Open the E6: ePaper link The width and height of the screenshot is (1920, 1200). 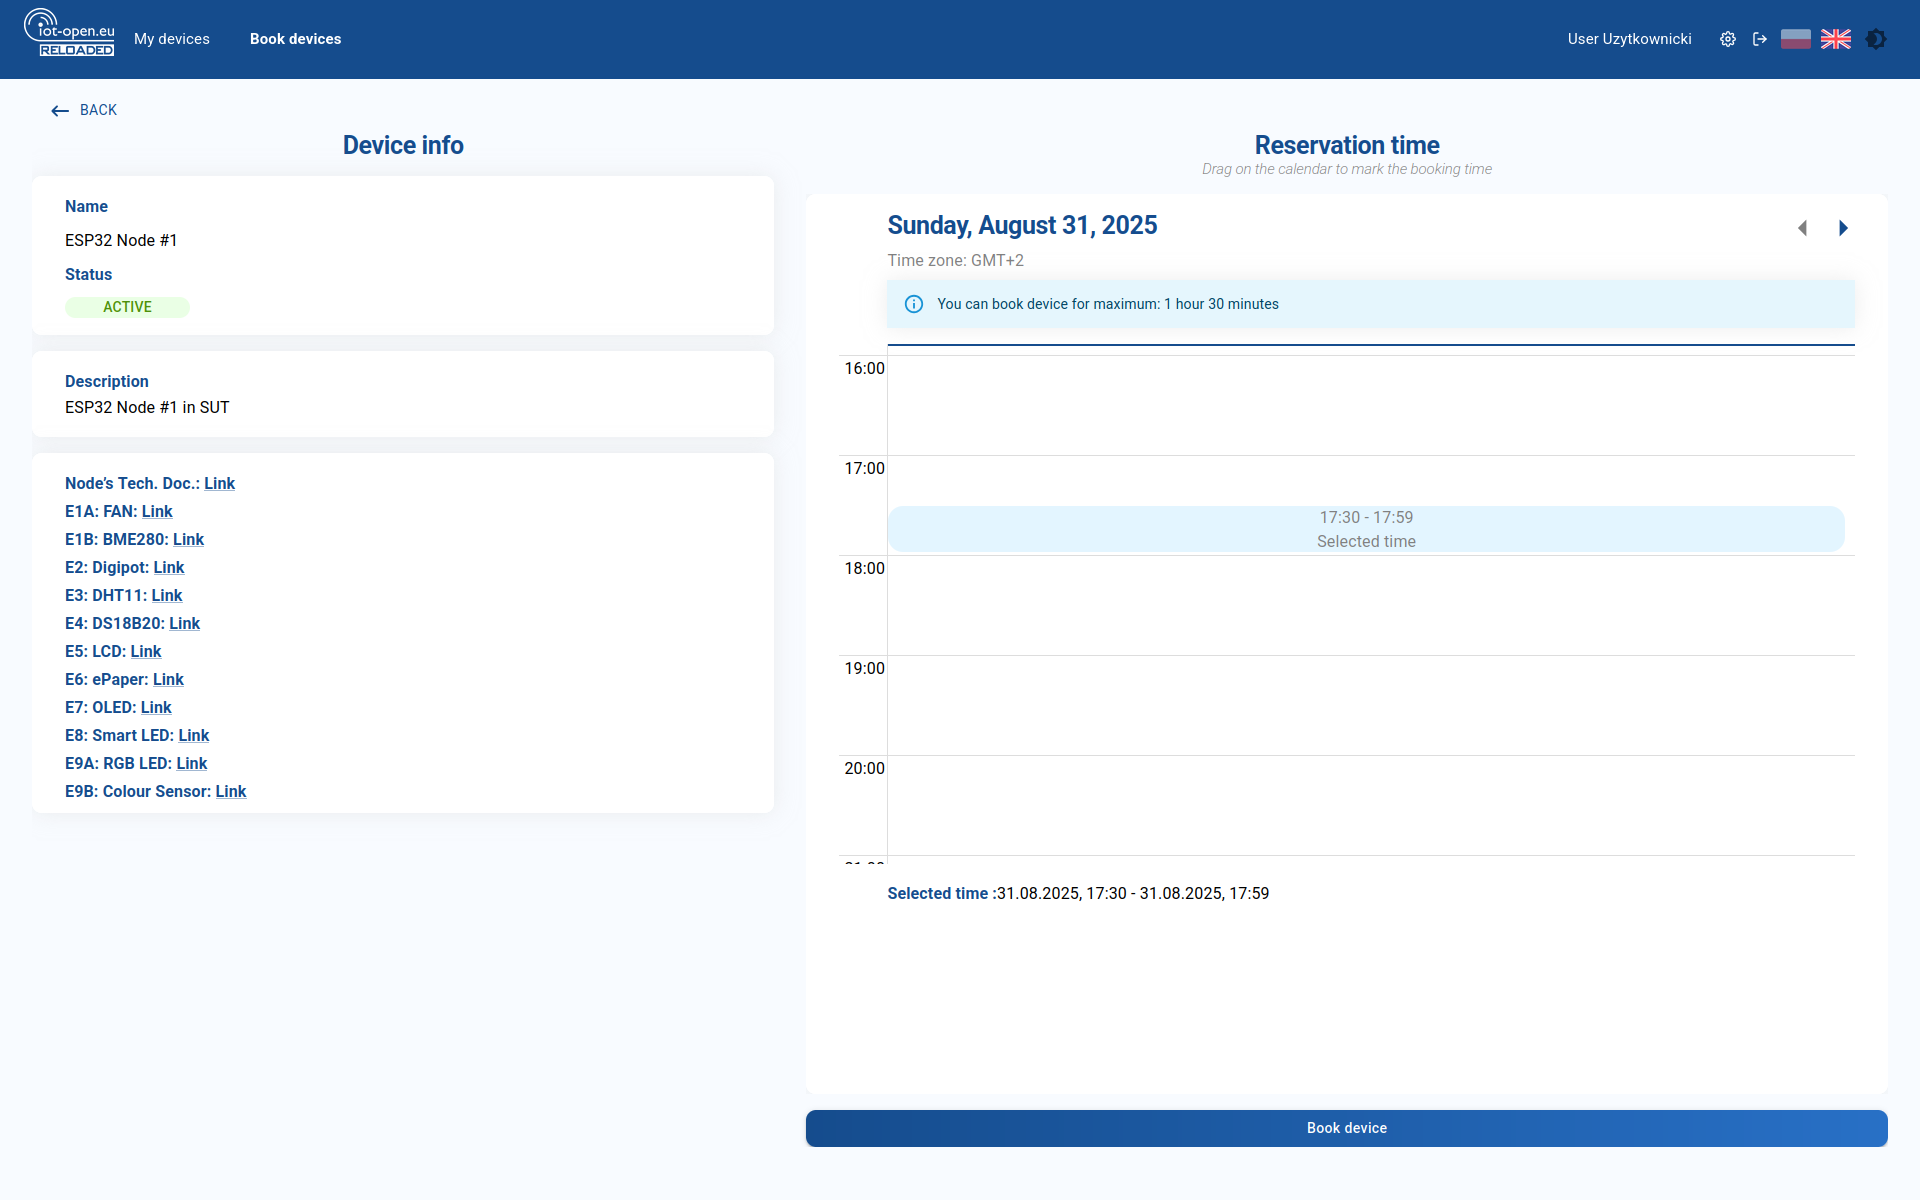tap(168, 679)
